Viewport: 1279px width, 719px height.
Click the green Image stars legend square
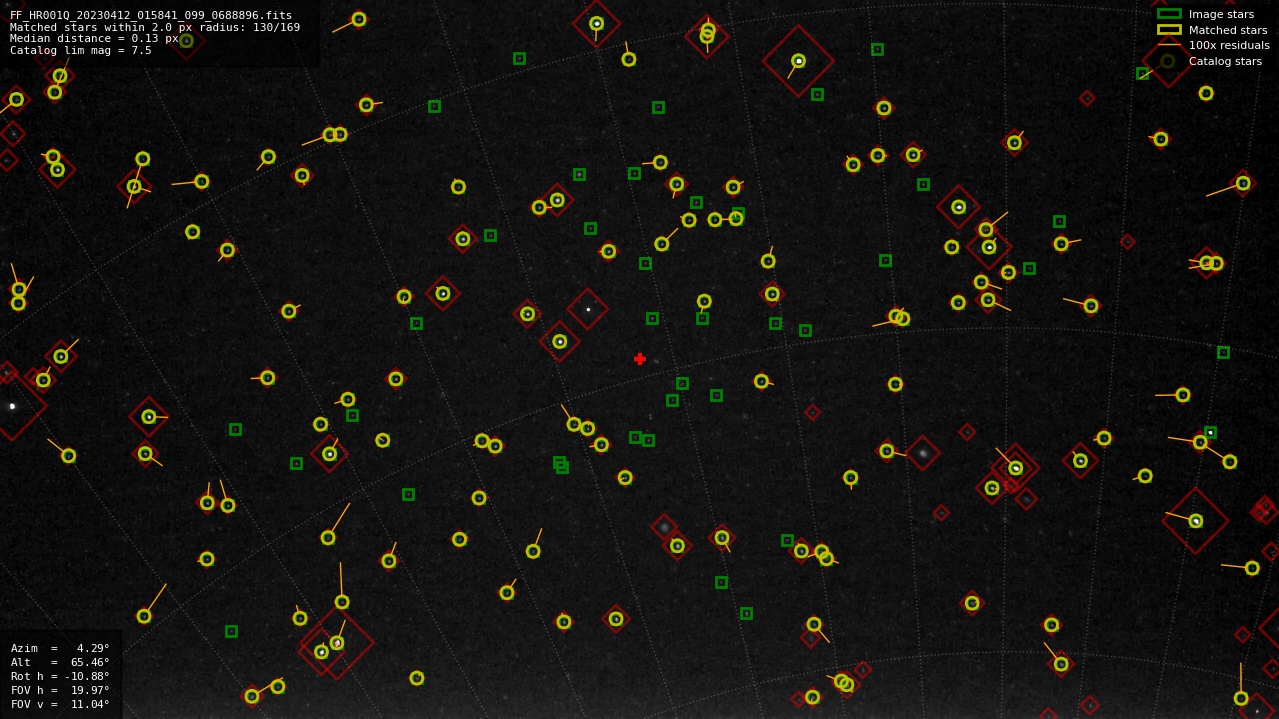[1169, 14]
